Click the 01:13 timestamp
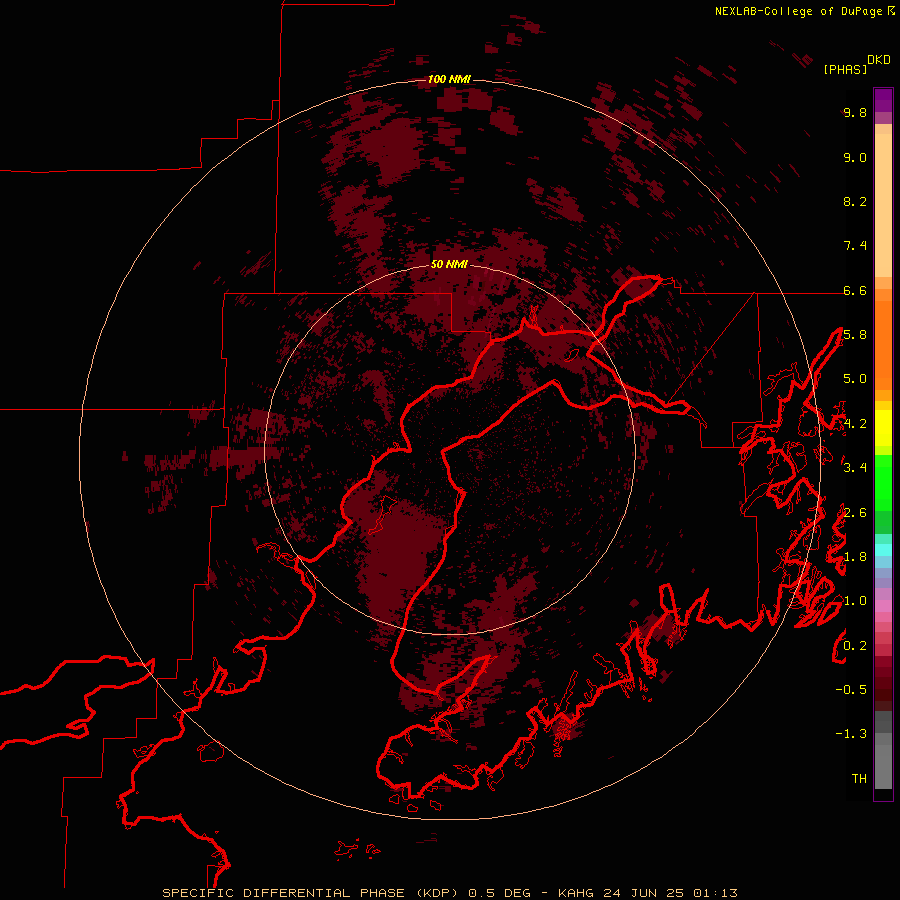Image resolution: width=900 pixels, height=900 pixels. click(x=715, y=893)
